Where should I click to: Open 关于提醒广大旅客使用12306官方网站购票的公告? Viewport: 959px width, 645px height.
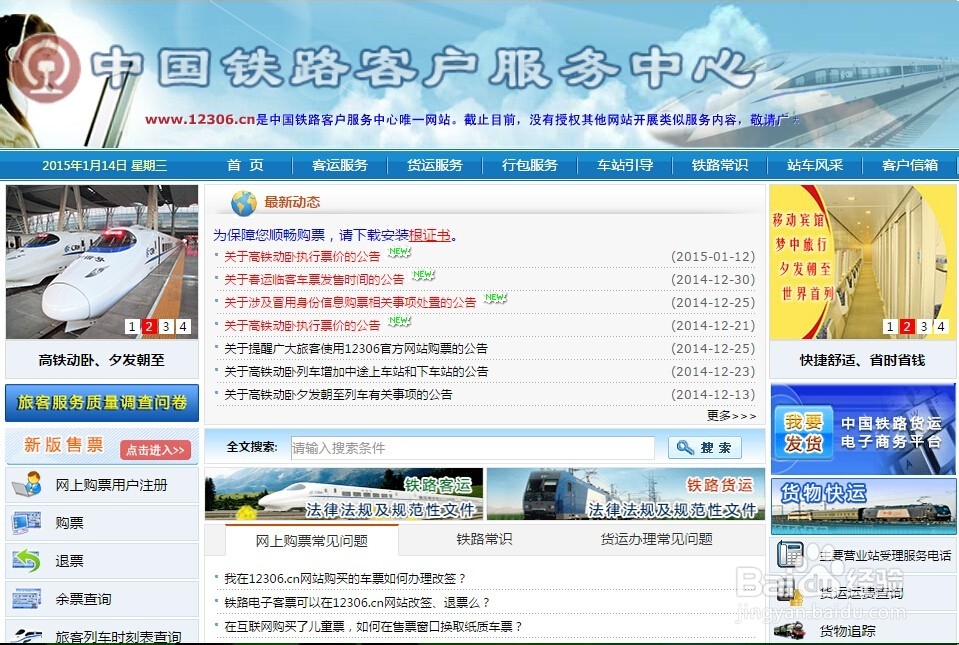pos(356,348)
